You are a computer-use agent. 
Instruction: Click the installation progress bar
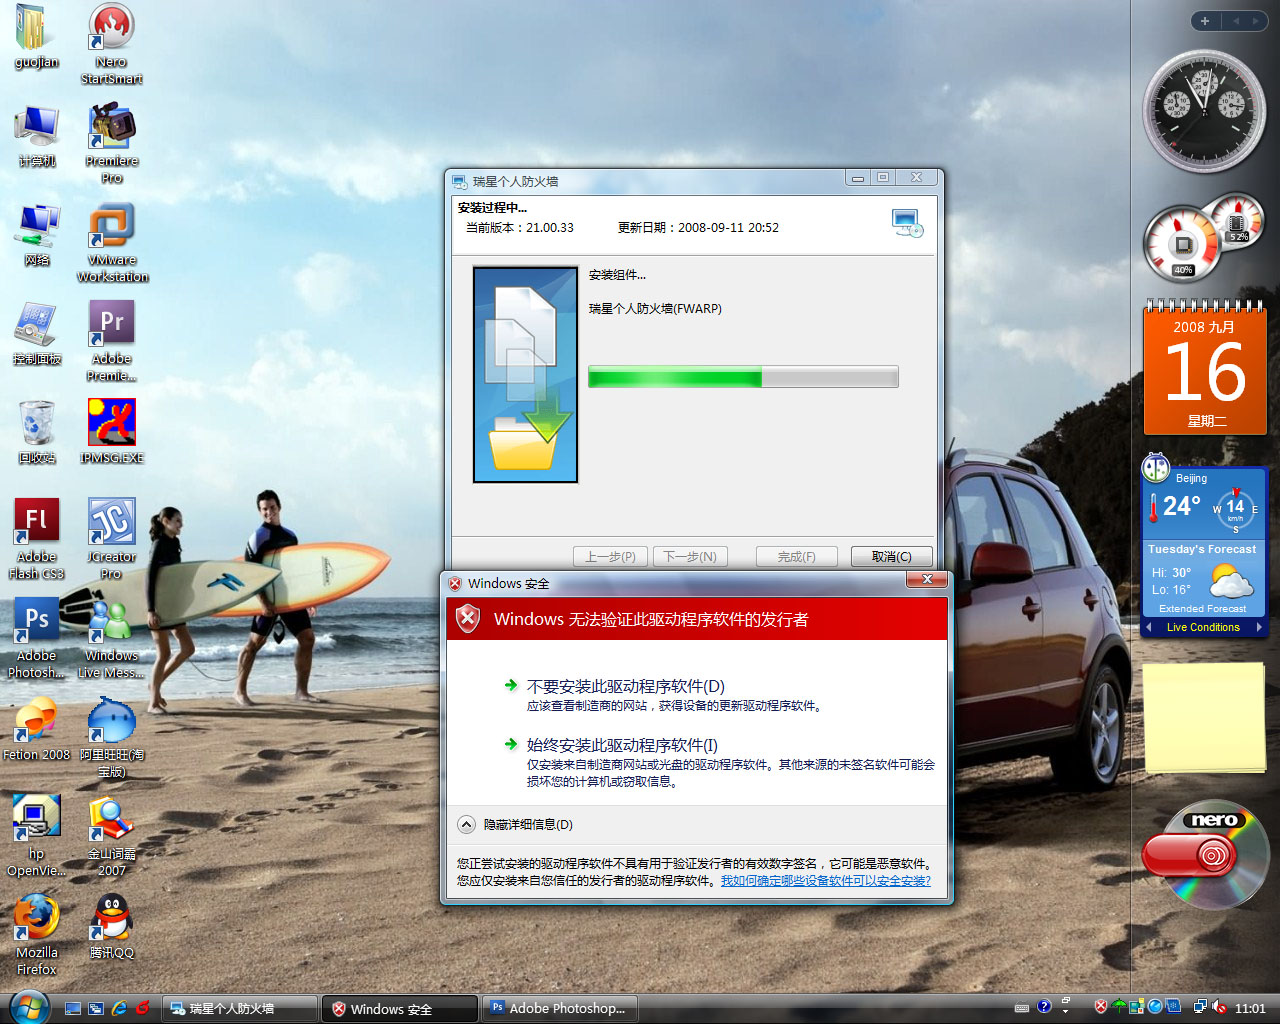click(x=743, y=377)
